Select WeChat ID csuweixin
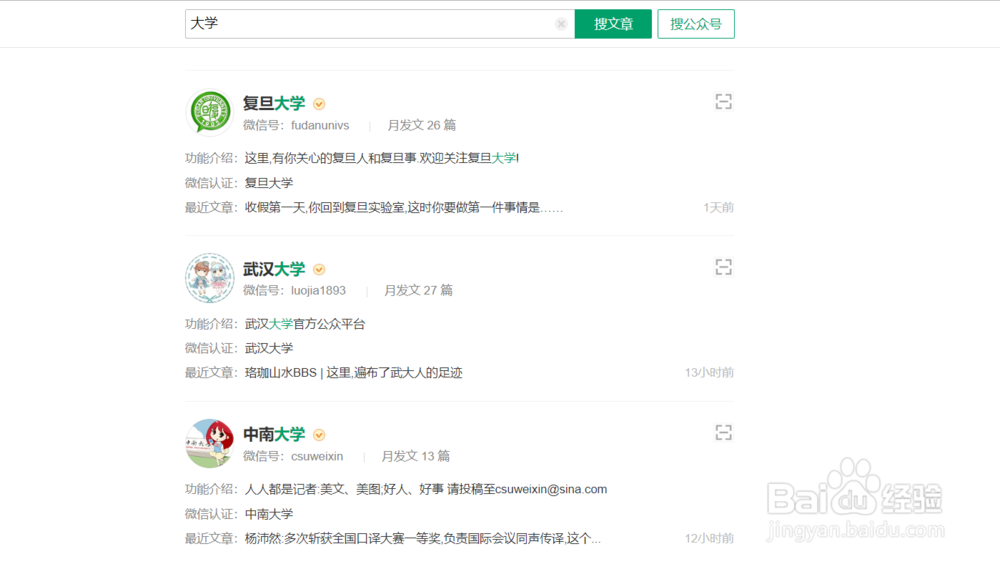Screen dimensions: 1000x564 [x=317, y=456]
